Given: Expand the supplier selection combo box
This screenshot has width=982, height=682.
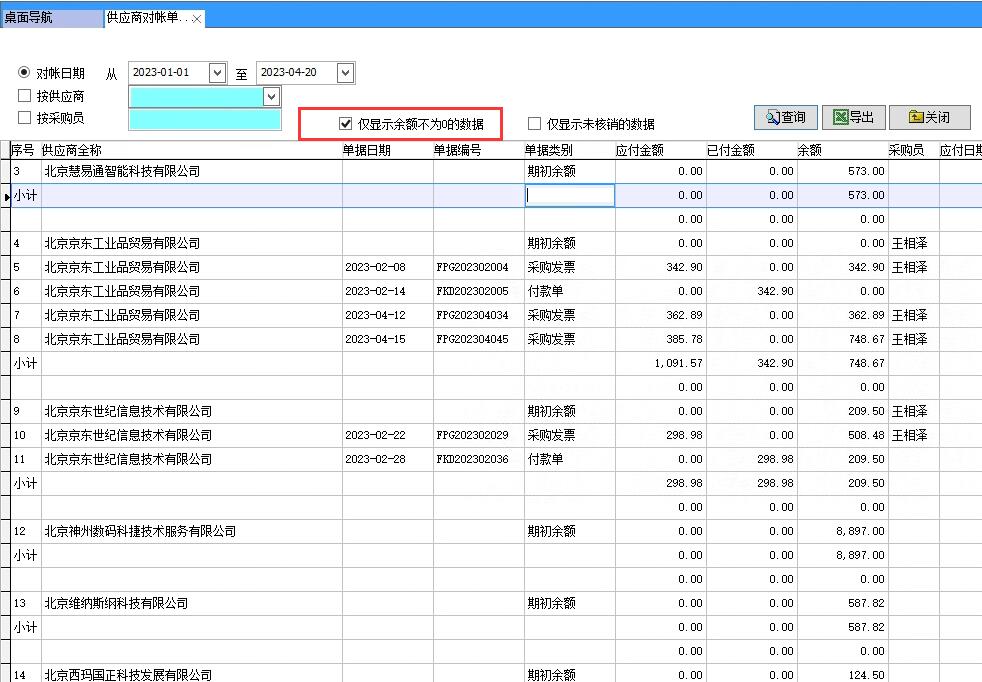Looking at the screenshot, I should pyautogui.click(x=270, y=96).
